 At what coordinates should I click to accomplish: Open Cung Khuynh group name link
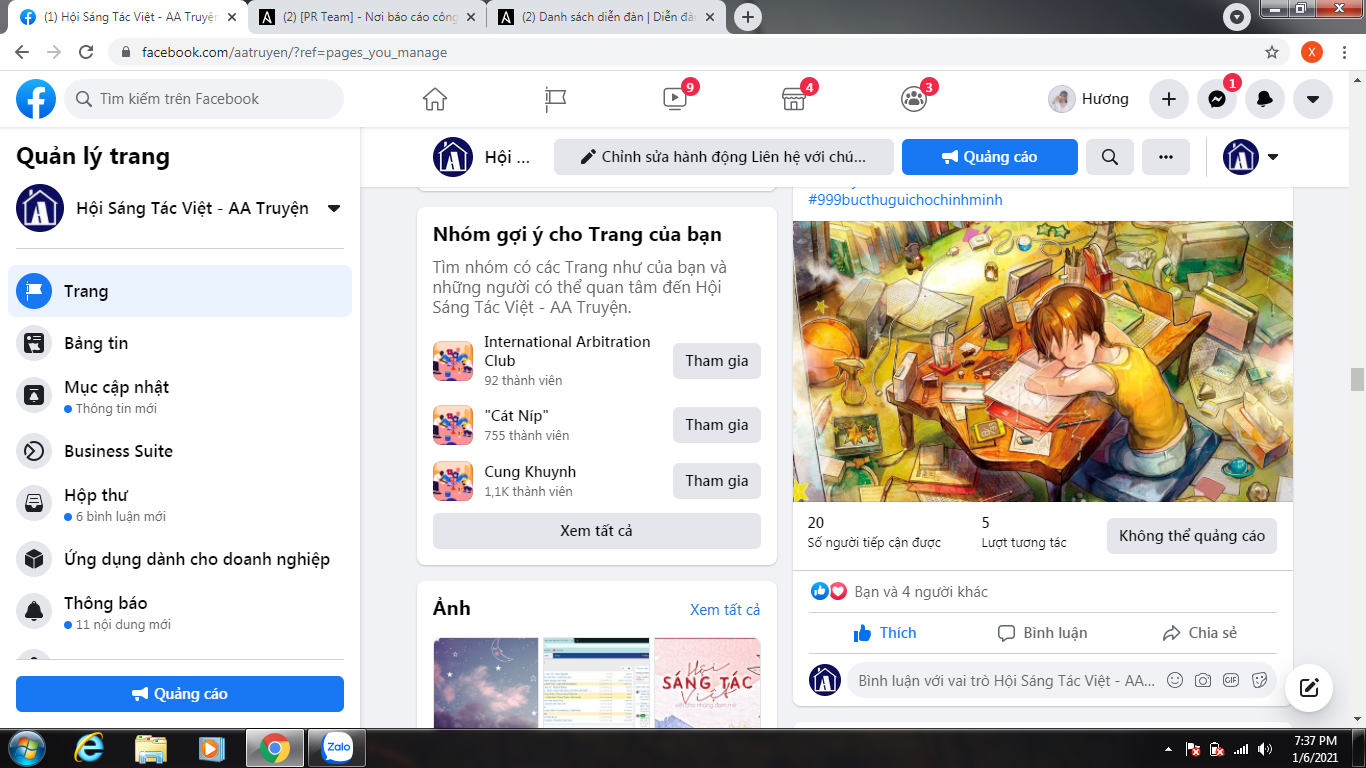(530, 472)
